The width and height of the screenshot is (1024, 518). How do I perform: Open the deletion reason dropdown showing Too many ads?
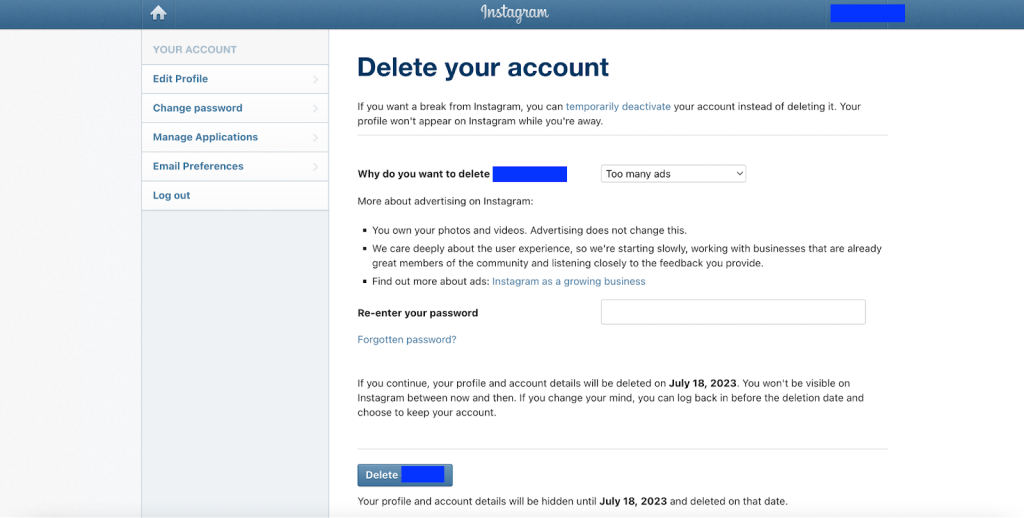tap(673, 174)
